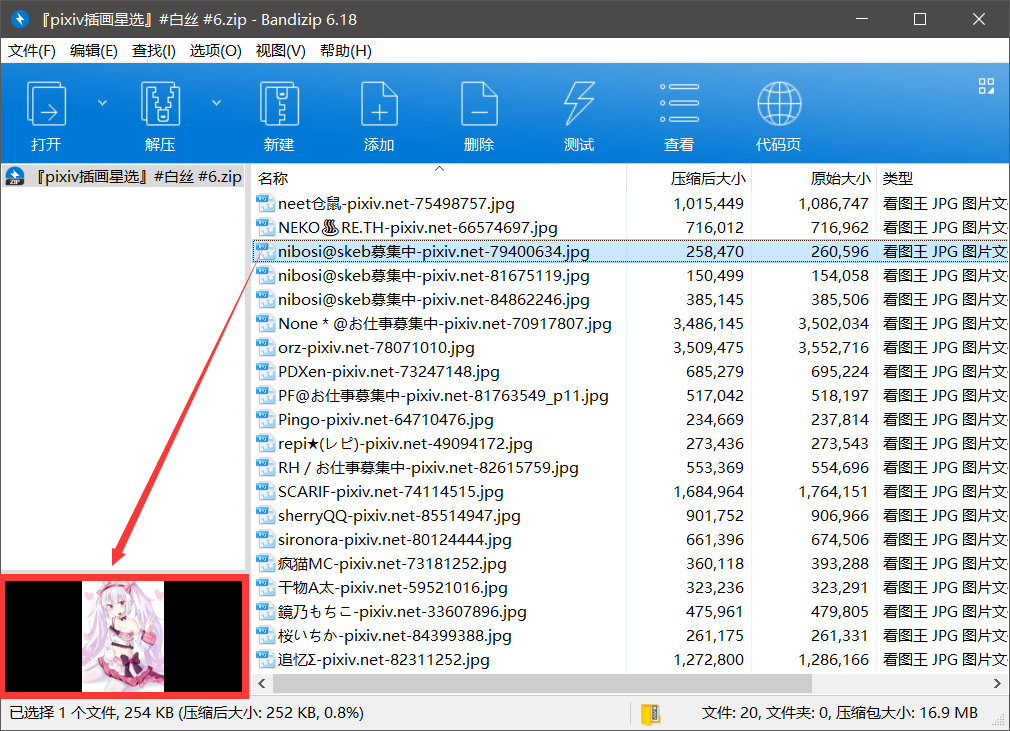Select the zip root node in tree panel
Viewport: 1010px width, 731px height.
click(123, 176)
